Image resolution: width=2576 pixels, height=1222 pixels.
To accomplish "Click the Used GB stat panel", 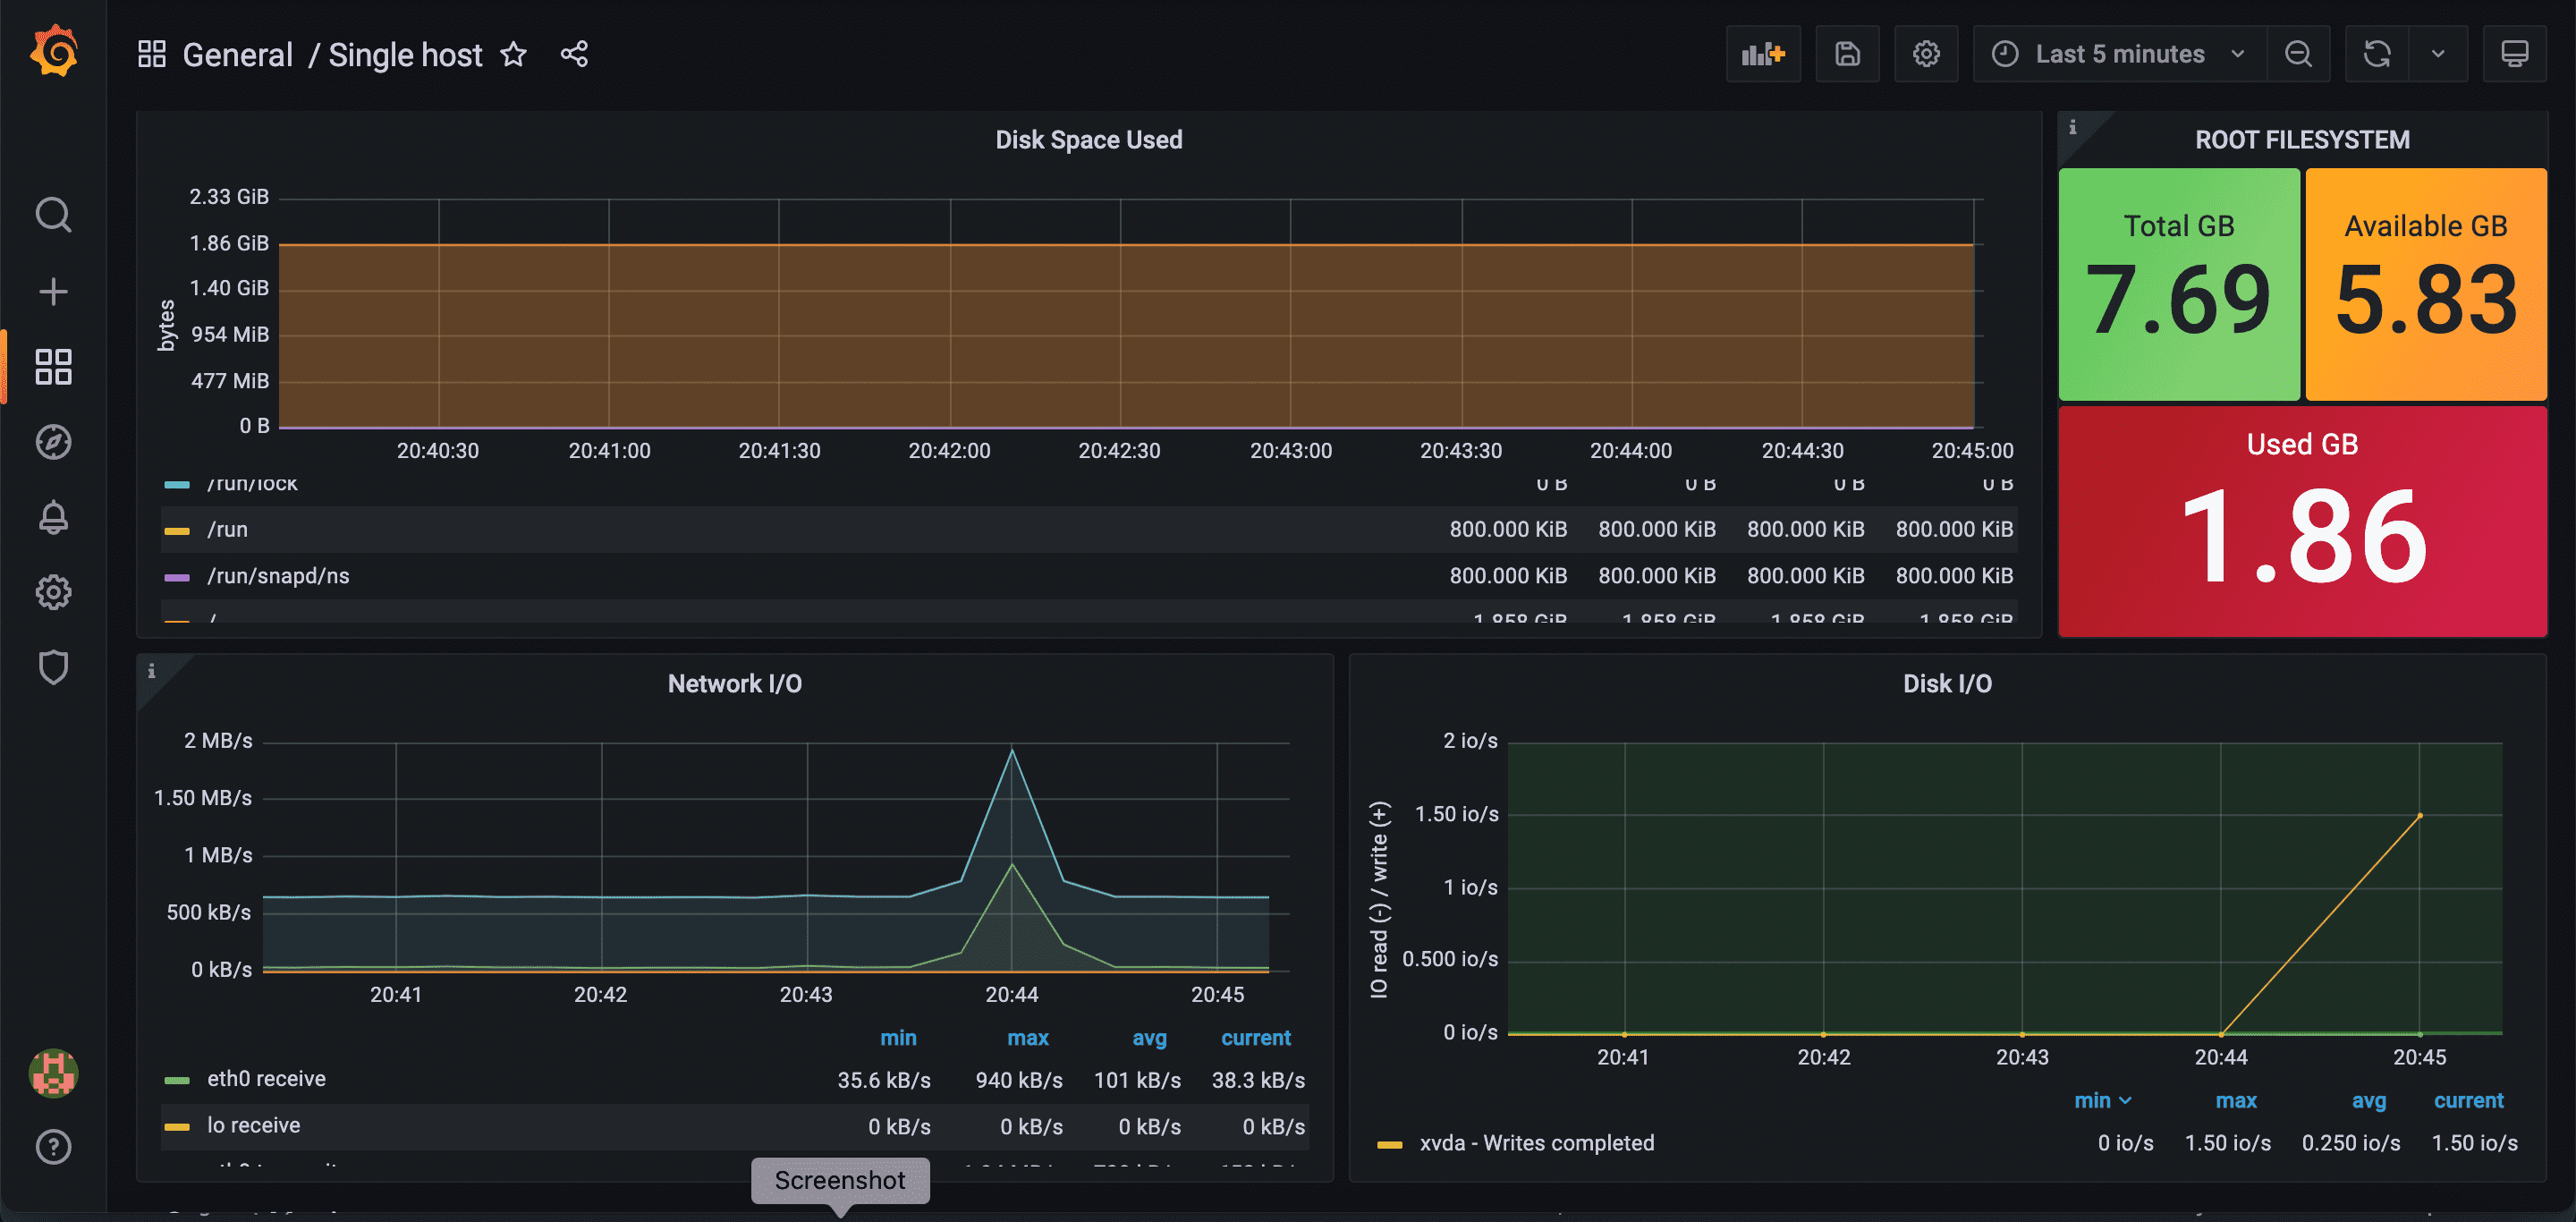I will (x=2302, y=520).
